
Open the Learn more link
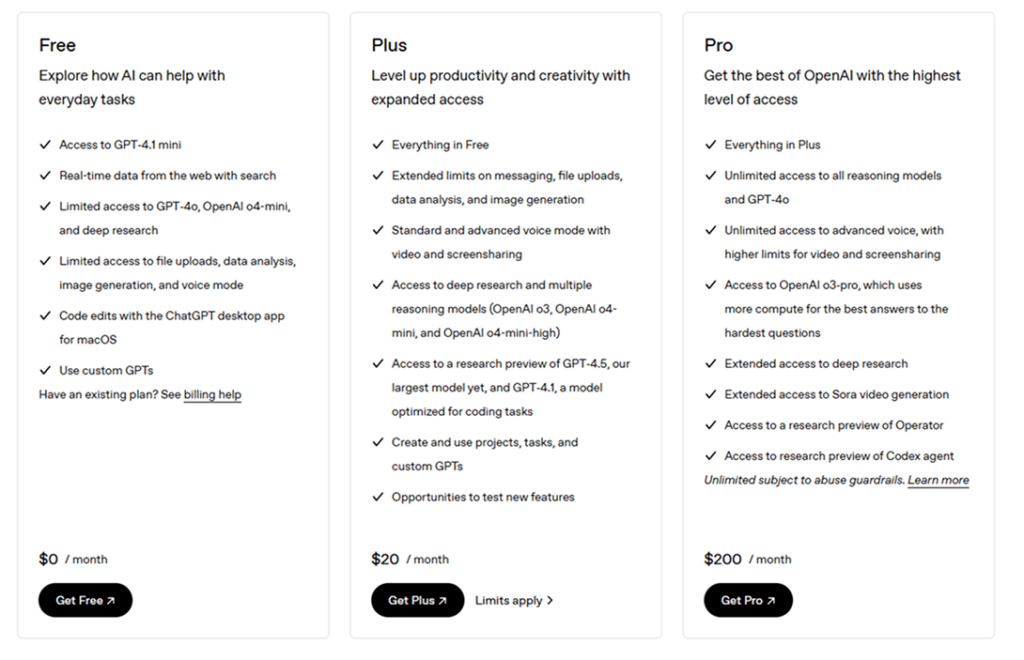click(x=938, y=480)
